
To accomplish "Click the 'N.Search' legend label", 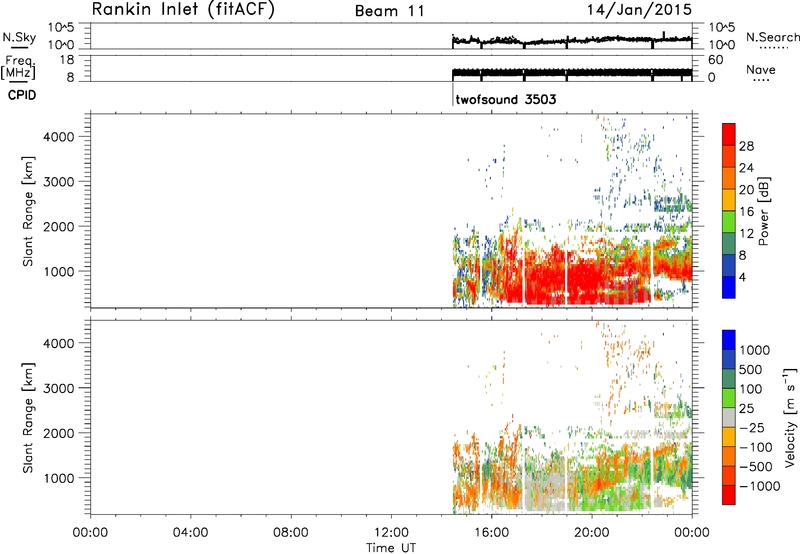I will pyautogui.click(x=772, y=37).
